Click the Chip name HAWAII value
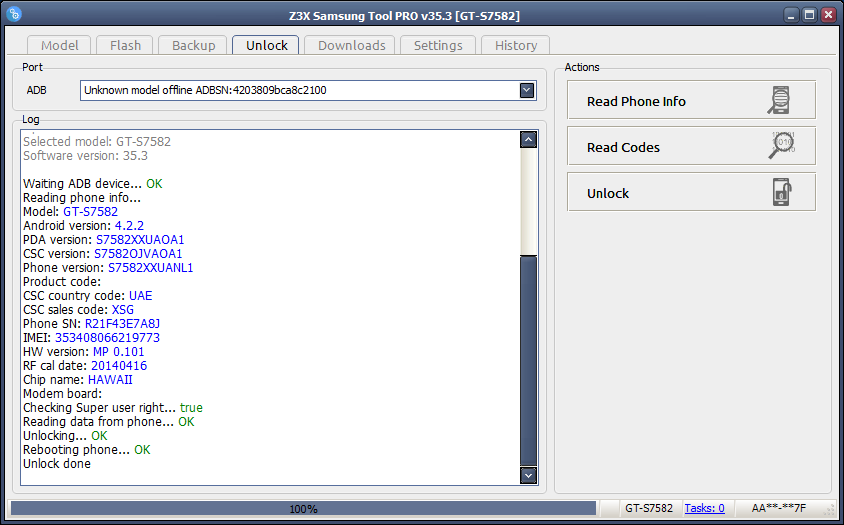Viewport: 844px width, 525px height. 110,380
